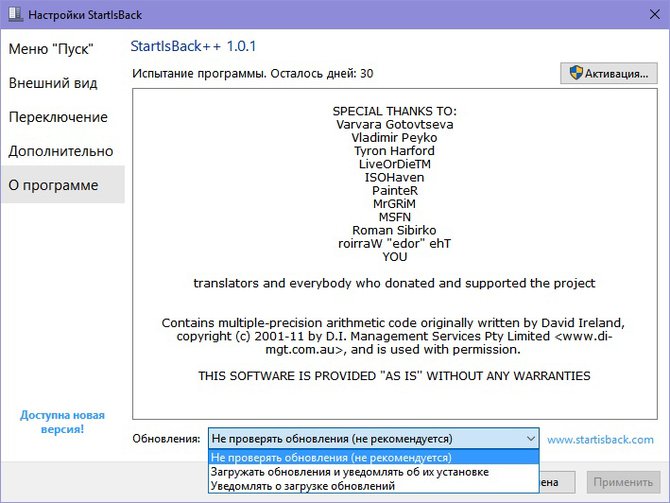Open the www.startisback.com website link
This screenshot has height=503, width=670.
pos(600,439)
